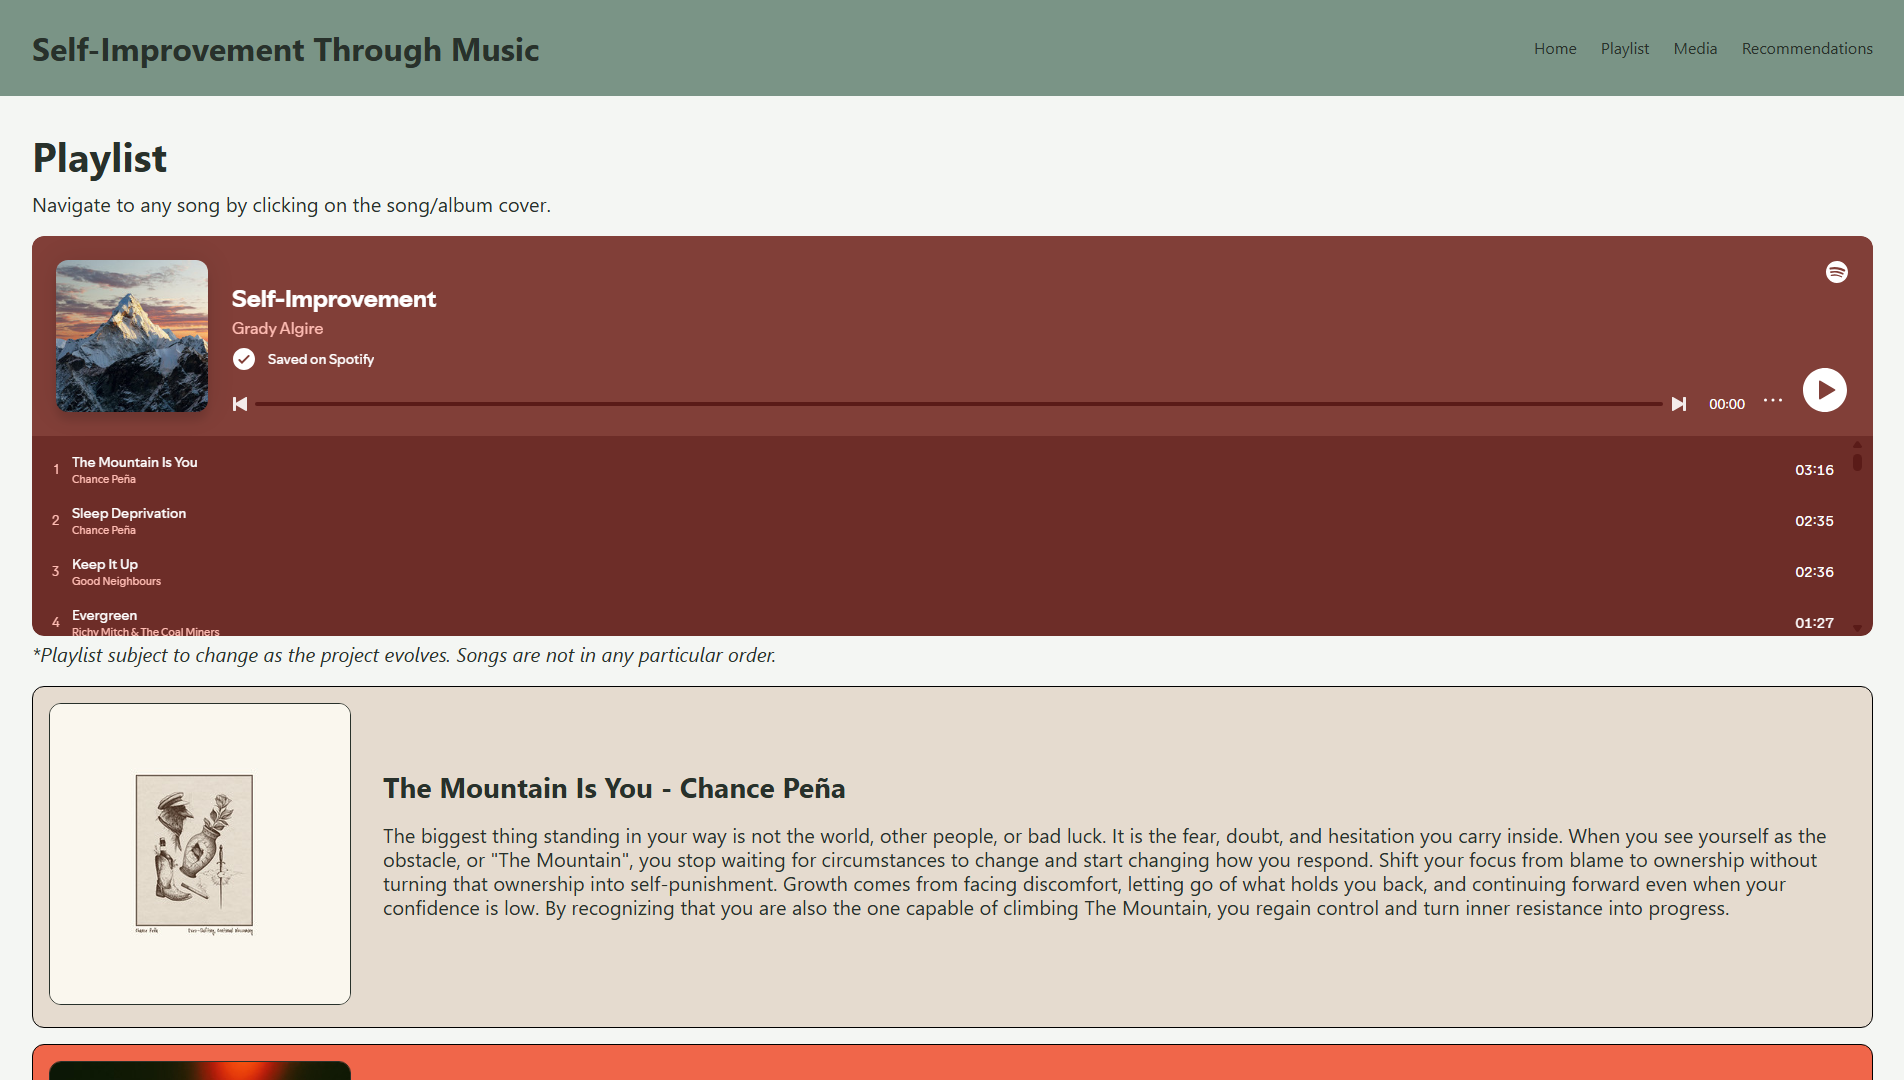Click the playback progress bar
The image size is (1904, 1080).
[958, 404]
